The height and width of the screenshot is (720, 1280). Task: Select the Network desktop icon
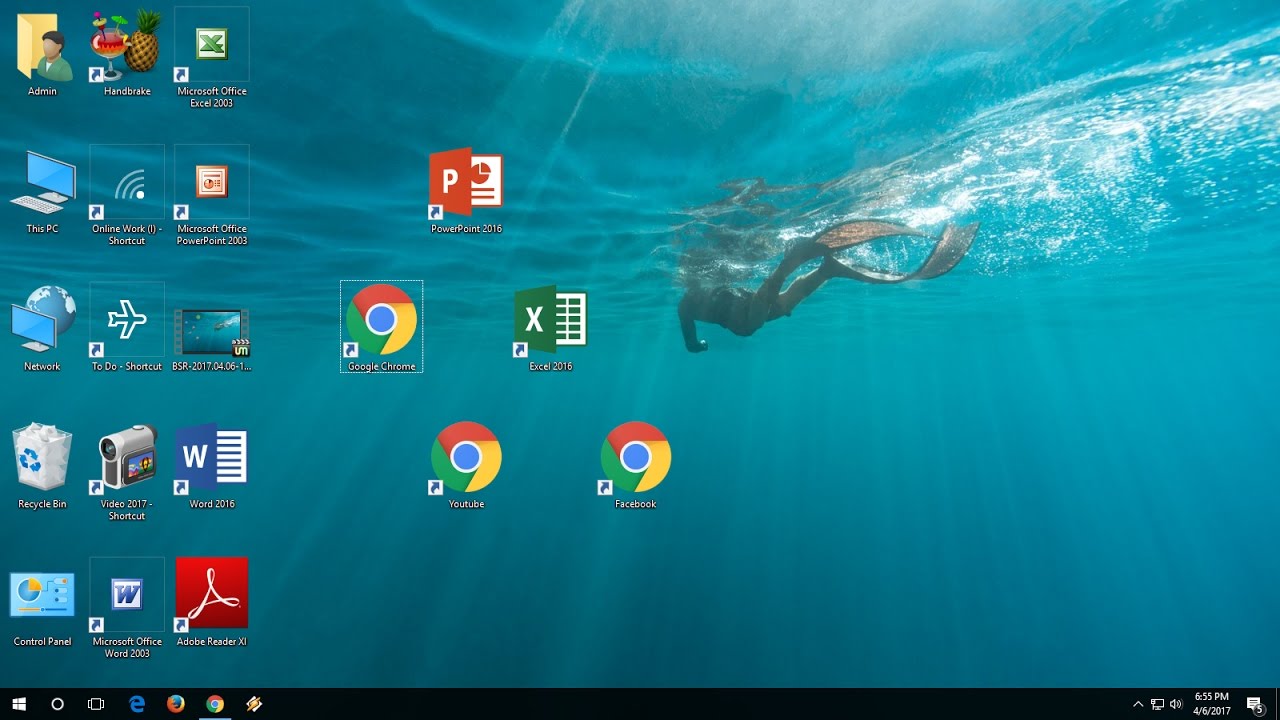coord(42,328)
